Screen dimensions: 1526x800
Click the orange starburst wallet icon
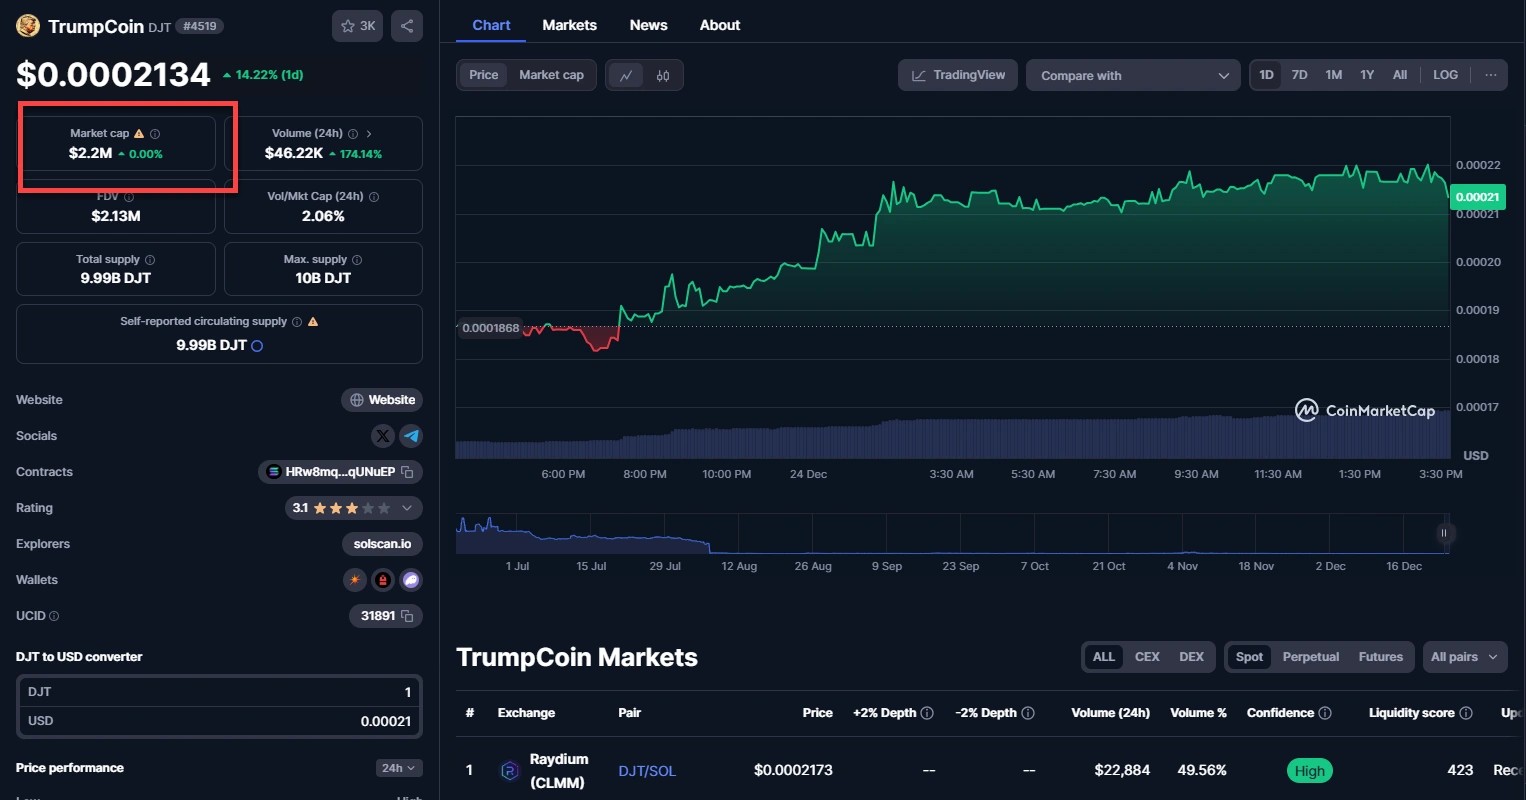coord(355,580)
